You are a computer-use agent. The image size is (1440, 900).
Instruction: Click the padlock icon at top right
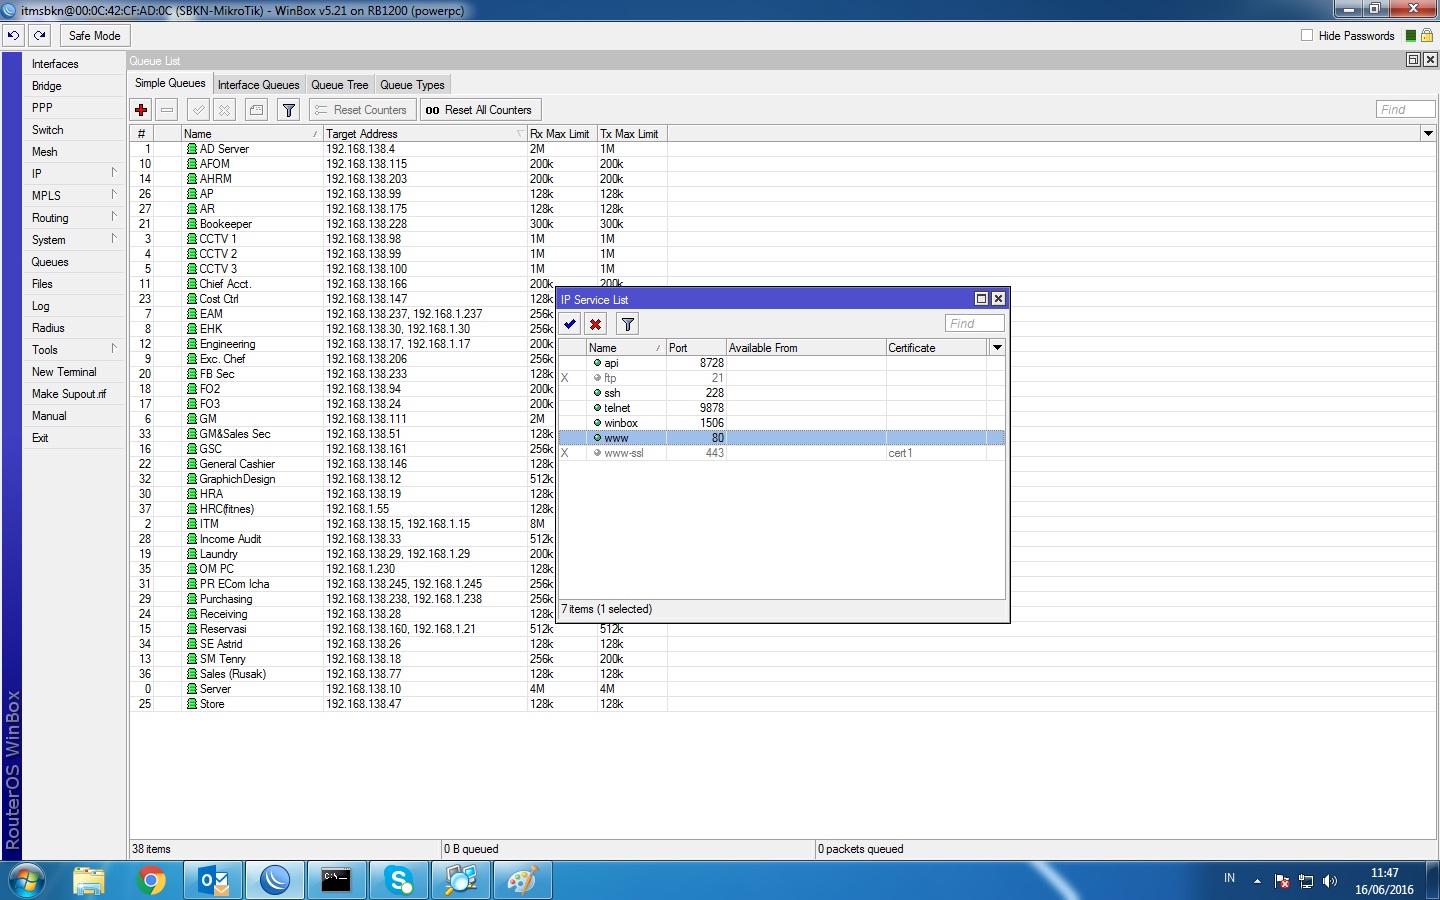pos(1427,35)
